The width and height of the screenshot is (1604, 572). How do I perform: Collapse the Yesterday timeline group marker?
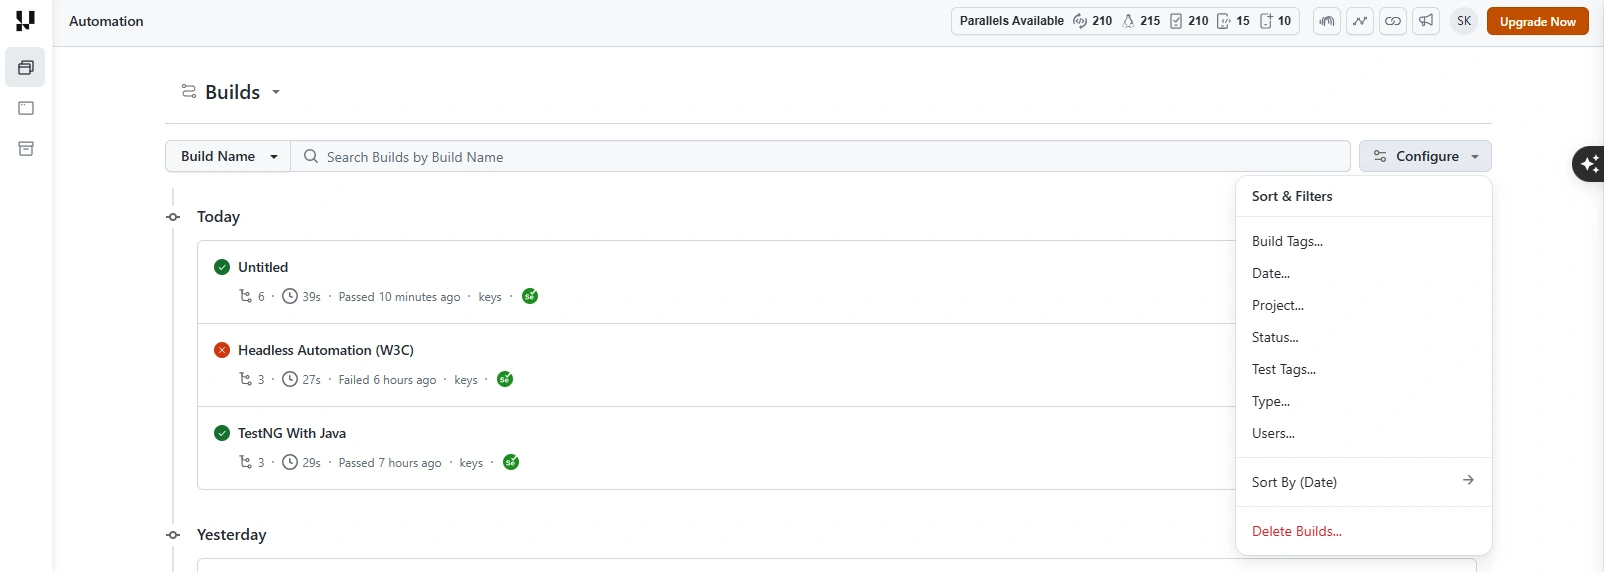(x=173, y=535)
